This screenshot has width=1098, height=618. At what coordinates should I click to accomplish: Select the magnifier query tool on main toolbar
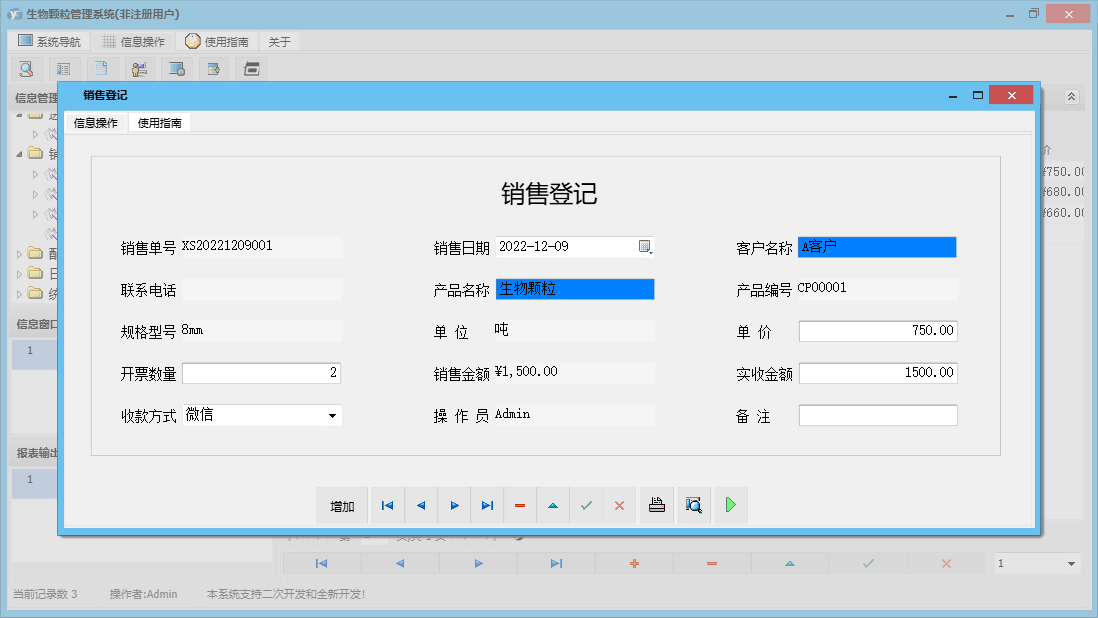click(x=25, y=69)
